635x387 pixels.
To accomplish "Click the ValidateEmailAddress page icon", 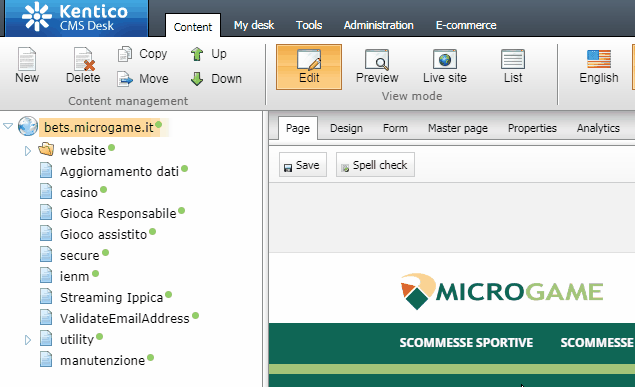I will click(46, 318).
